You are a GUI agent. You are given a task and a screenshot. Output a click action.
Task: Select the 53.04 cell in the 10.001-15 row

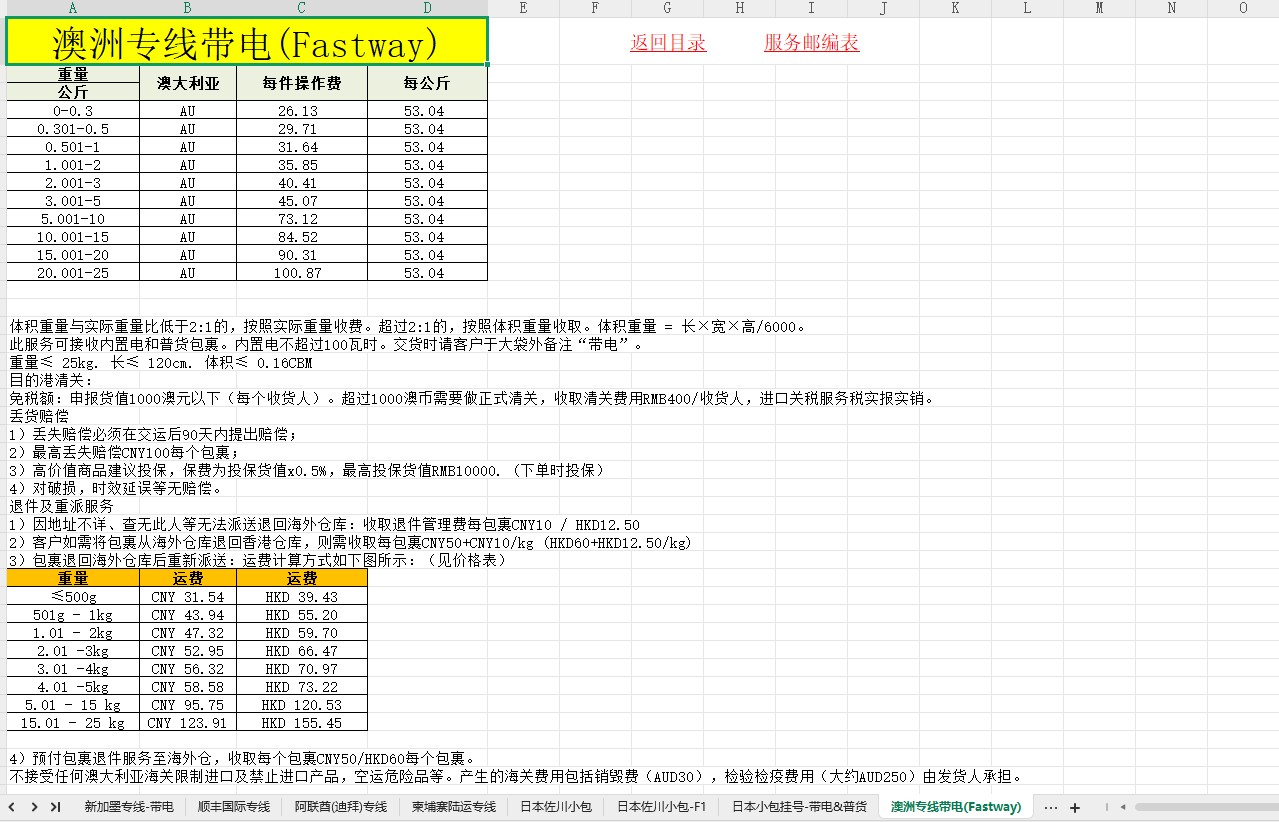[x=427, y=237]
